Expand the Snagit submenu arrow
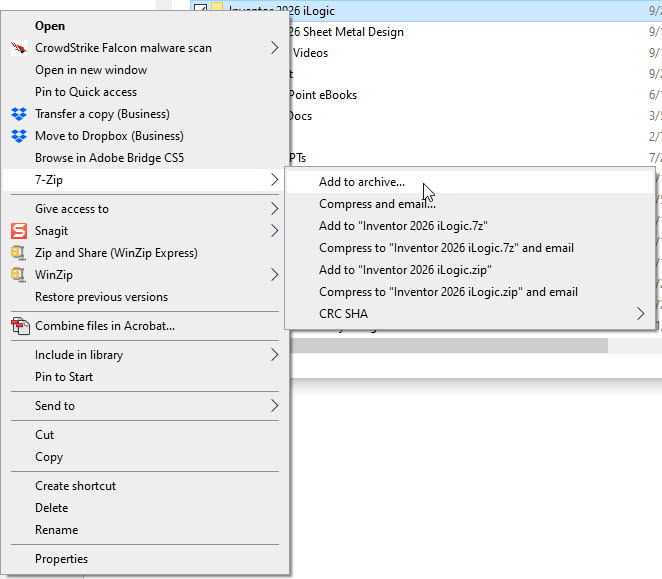Viewport: 662px width, 579px height. (x=274, y=231)
